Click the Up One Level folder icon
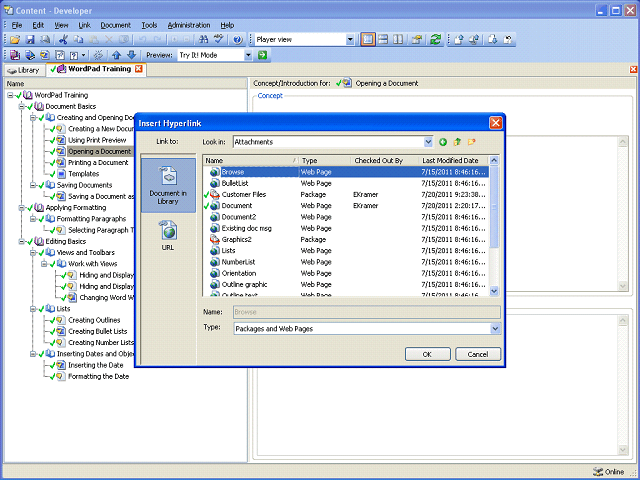This screenshot has height=480, width=640. click(457, 142)
